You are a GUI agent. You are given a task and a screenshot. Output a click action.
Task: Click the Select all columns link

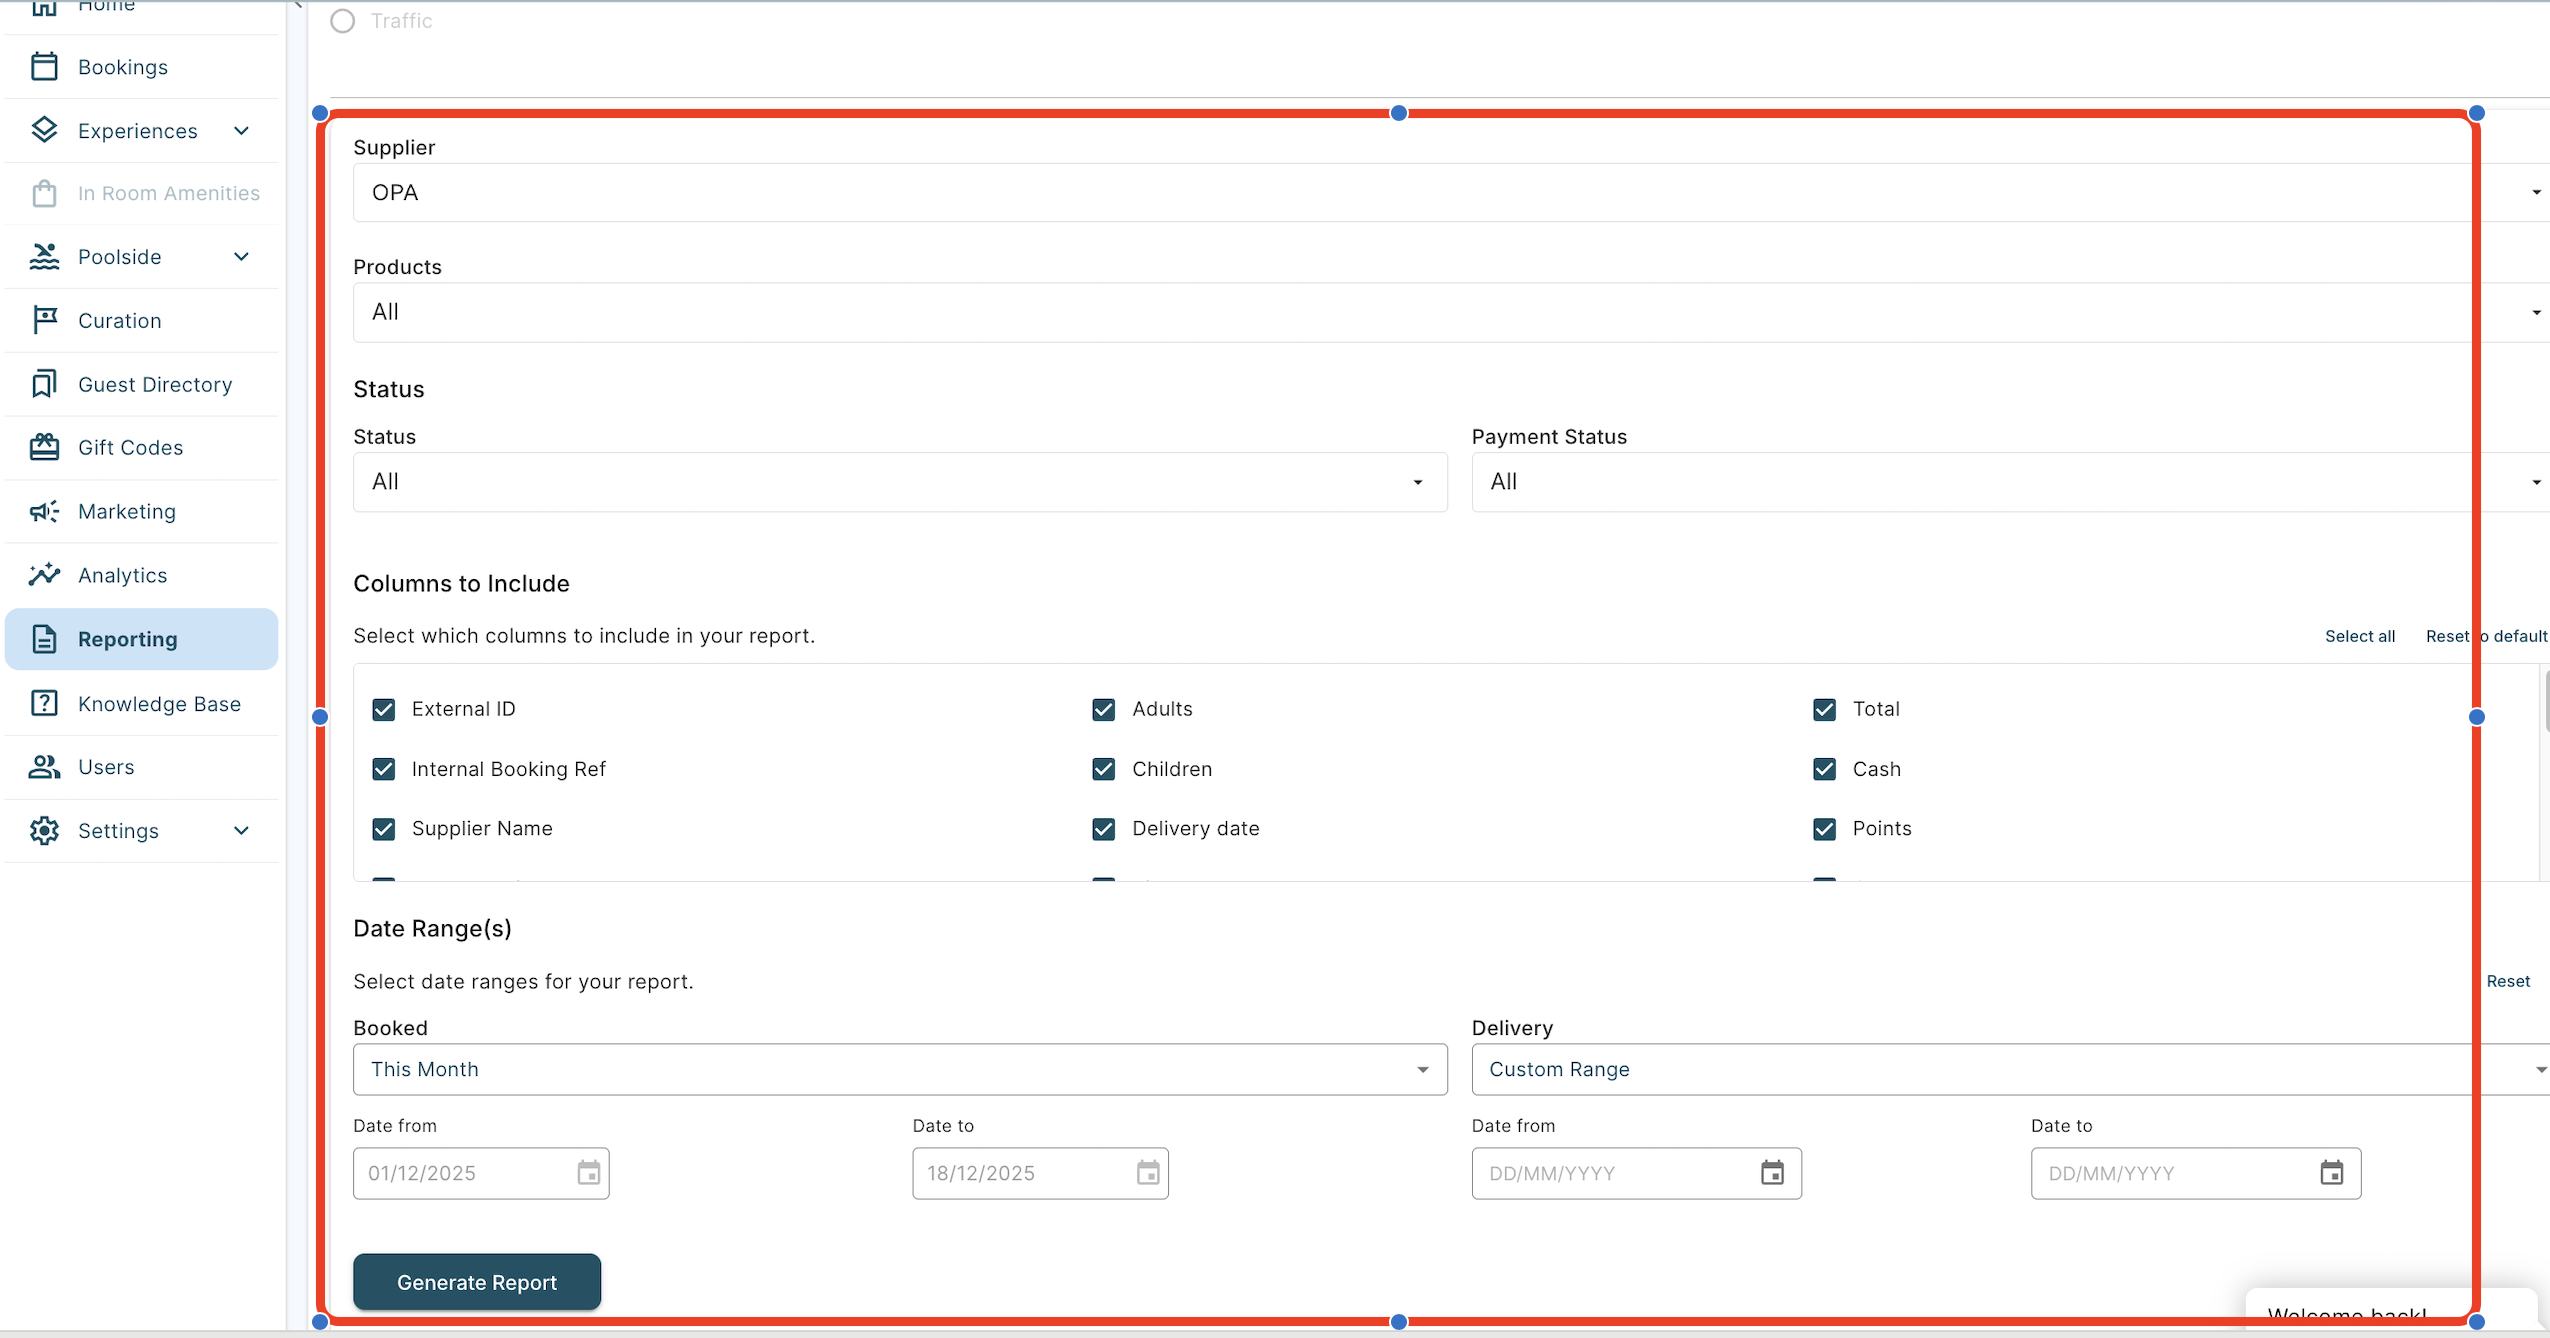[x=2359, y=636]
